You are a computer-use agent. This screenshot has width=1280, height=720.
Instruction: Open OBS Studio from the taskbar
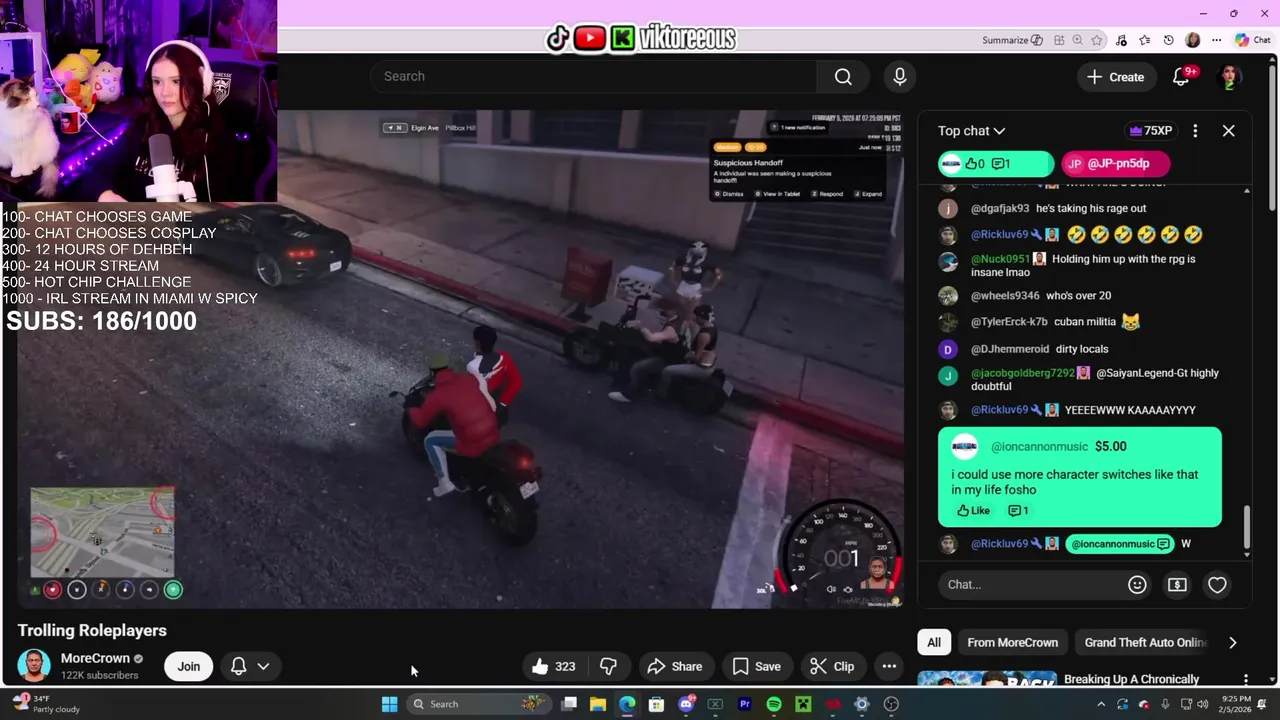[x=891, y=704]
